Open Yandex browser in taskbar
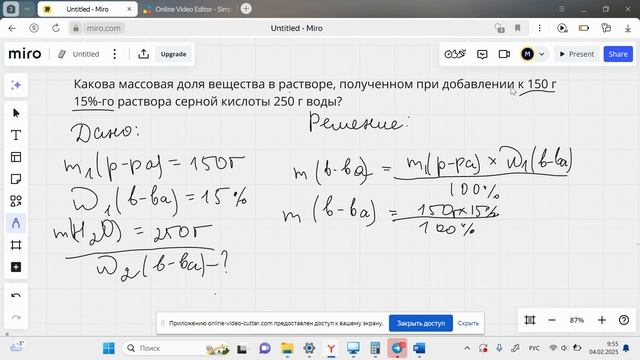This screenshot has width=640, height=360. (x=331, y=348)
